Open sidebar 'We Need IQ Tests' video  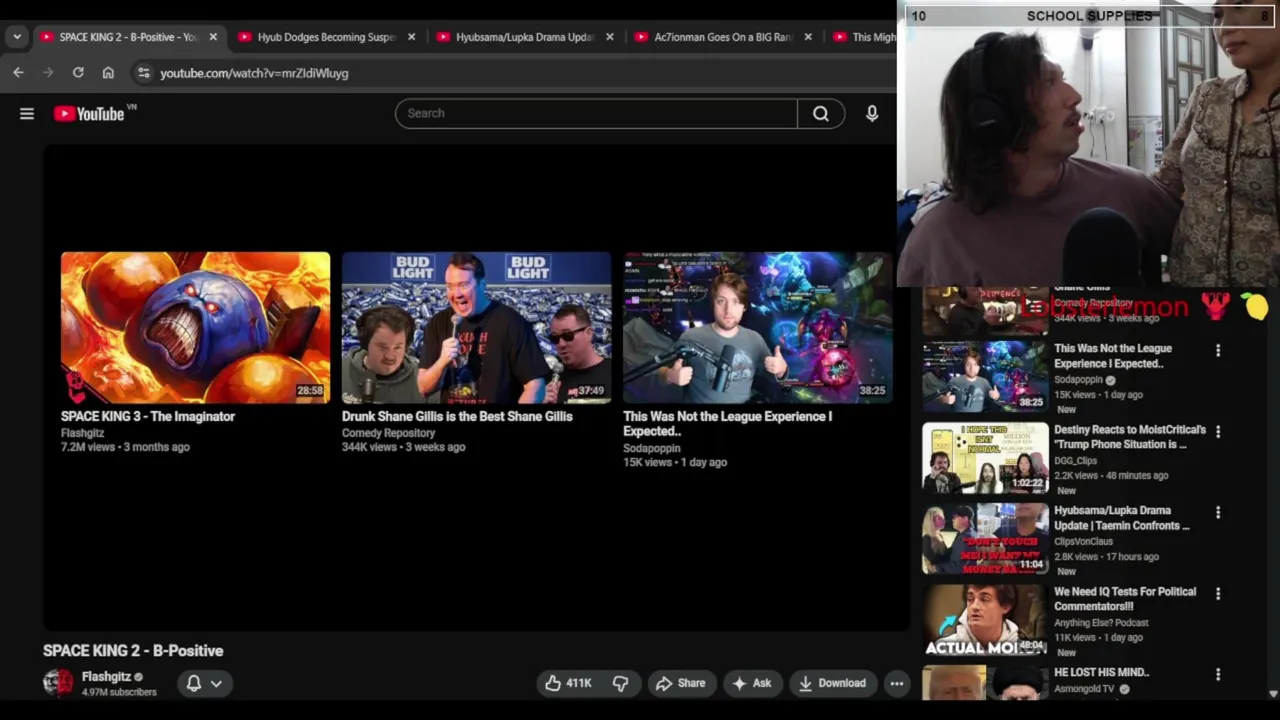click(1125, 599)
